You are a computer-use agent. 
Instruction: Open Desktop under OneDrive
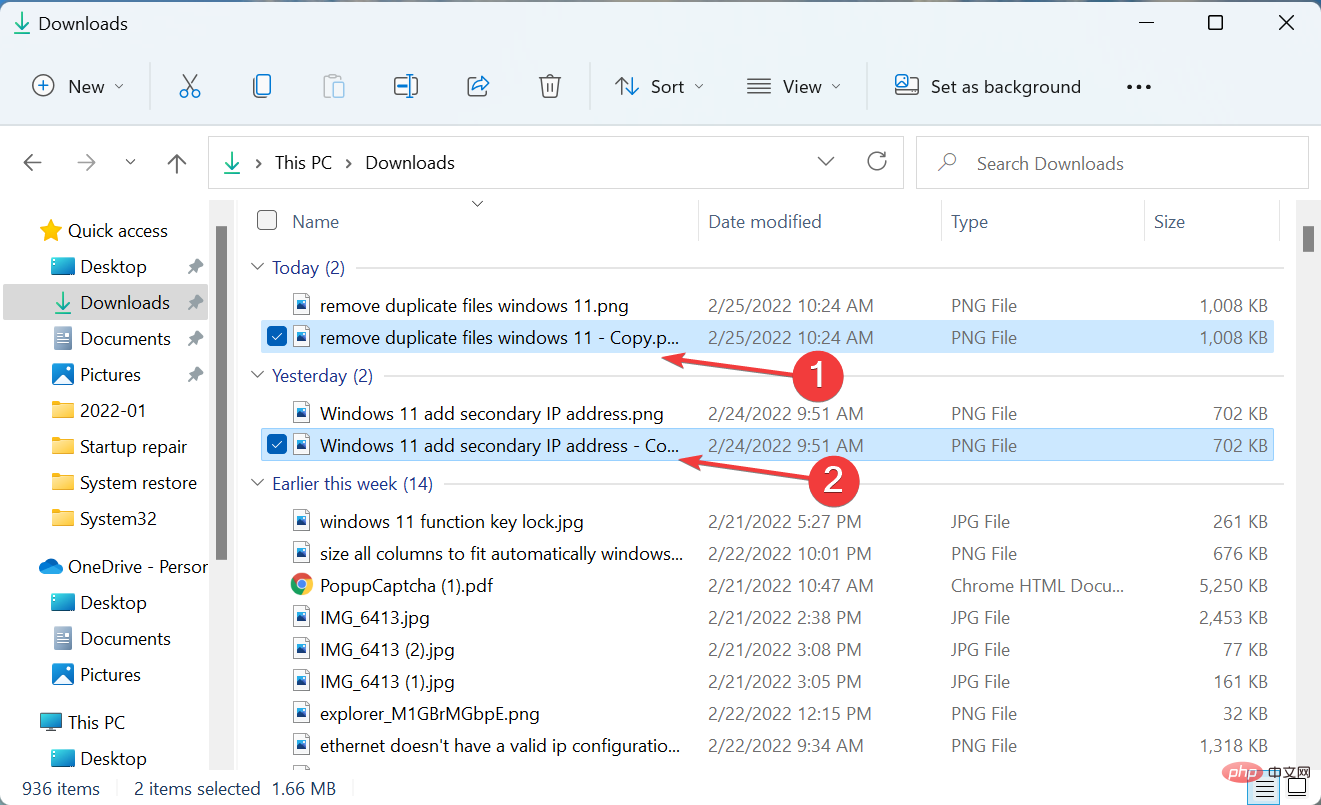(x=113, y=603)
